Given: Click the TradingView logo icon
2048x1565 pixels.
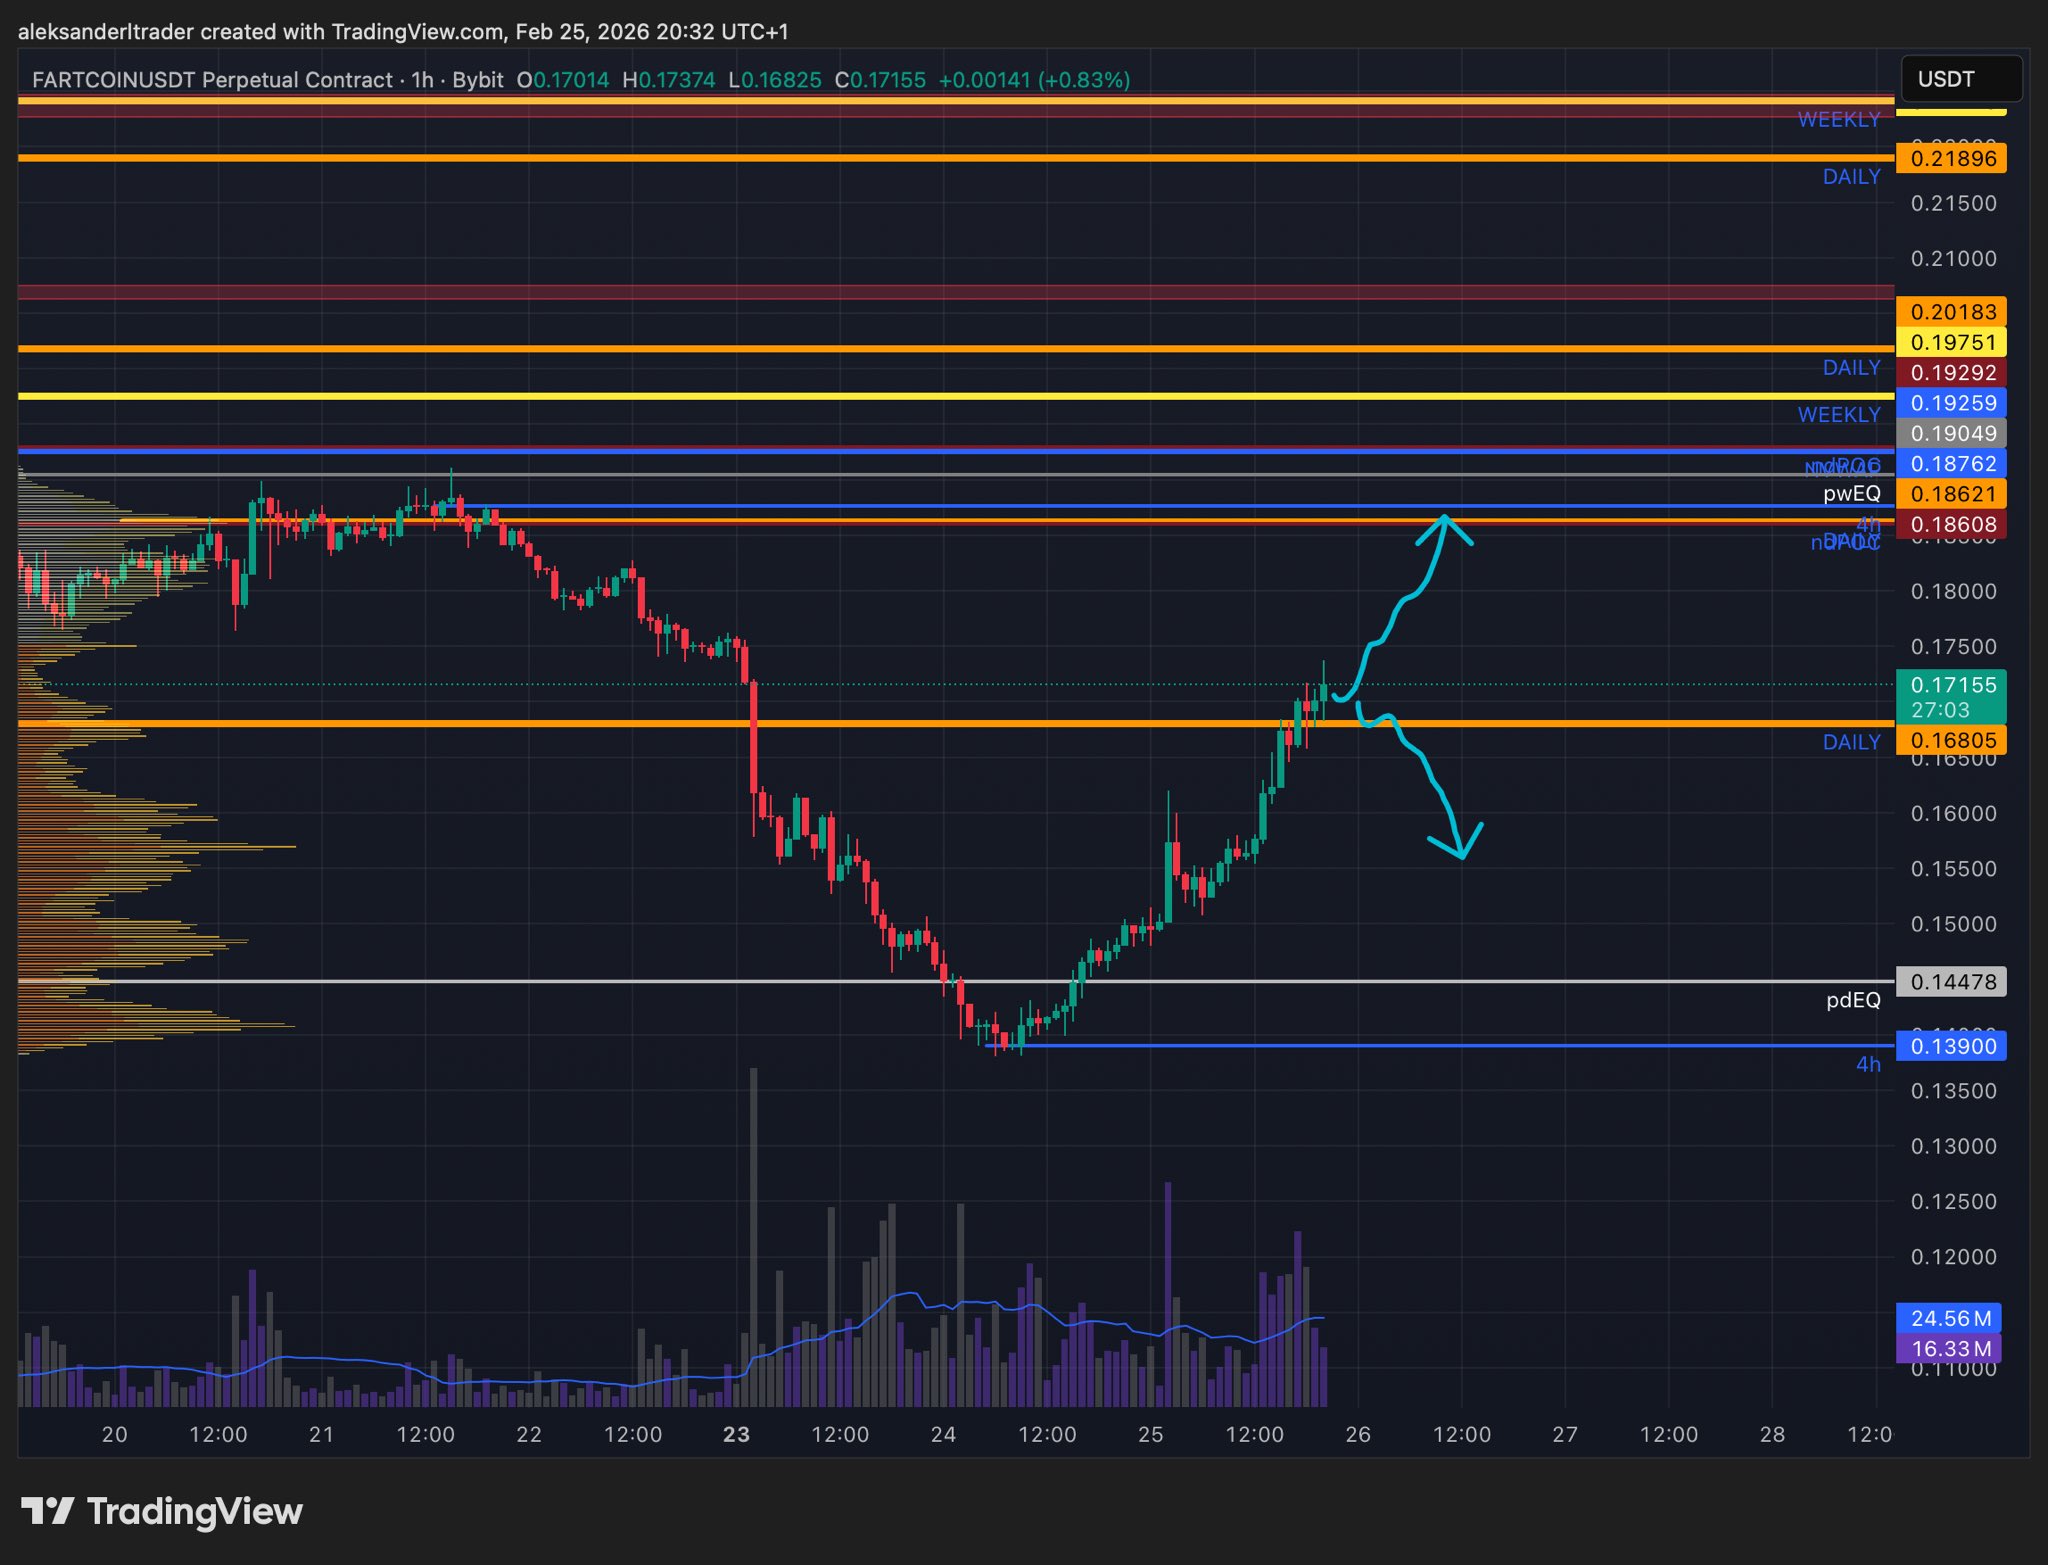Looking at the screenshot, I should [47, 1511].
